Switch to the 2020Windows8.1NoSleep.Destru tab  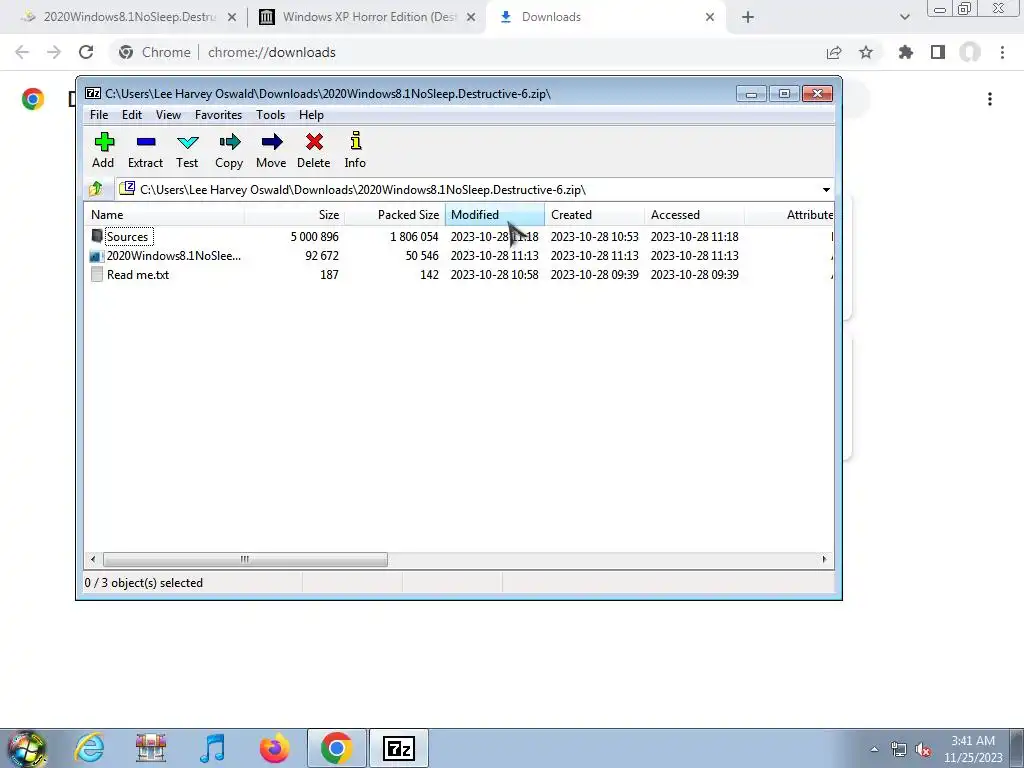(129, 17)
